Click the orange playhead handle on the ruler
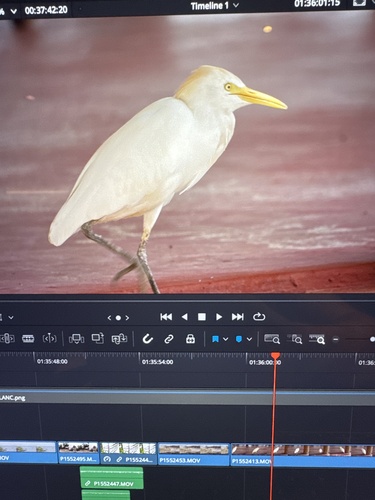The height and width of the screenshot is (500, 375). pos(275,356)
